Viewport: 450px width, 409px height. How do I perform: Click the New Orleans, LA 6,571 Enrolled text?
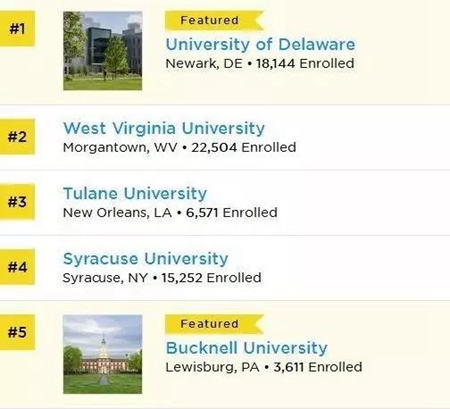click(170, 213)
